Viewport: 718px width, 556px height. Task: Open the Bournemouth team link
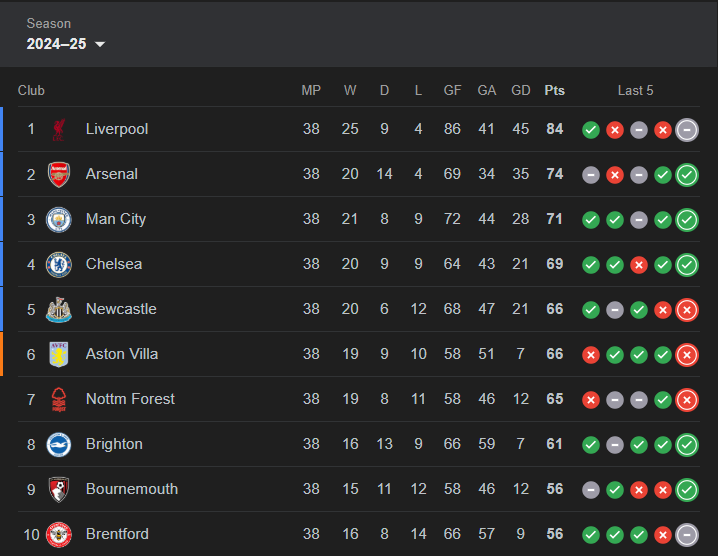[x=131, y=489]
